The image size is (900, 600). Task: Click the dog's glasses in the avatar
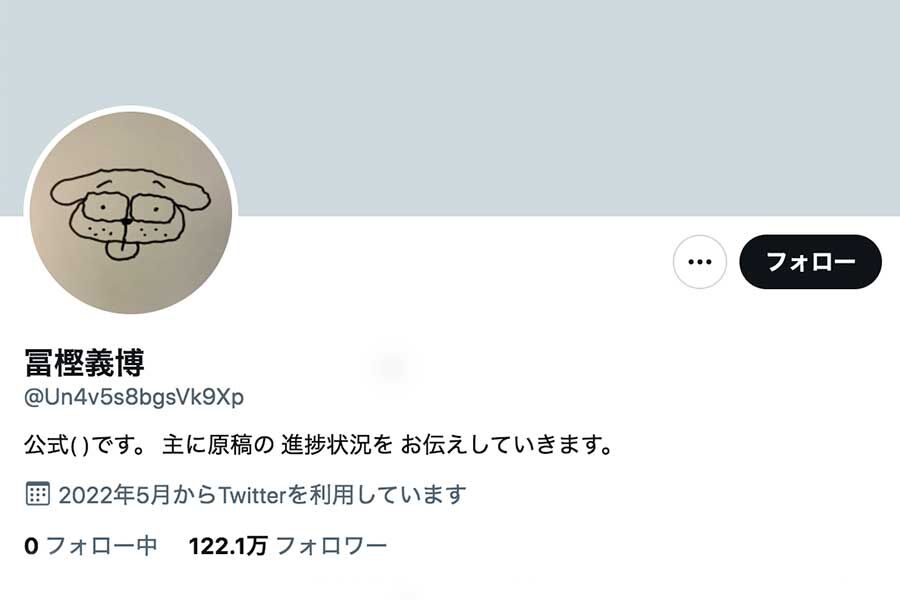click(x=127, y=210)
